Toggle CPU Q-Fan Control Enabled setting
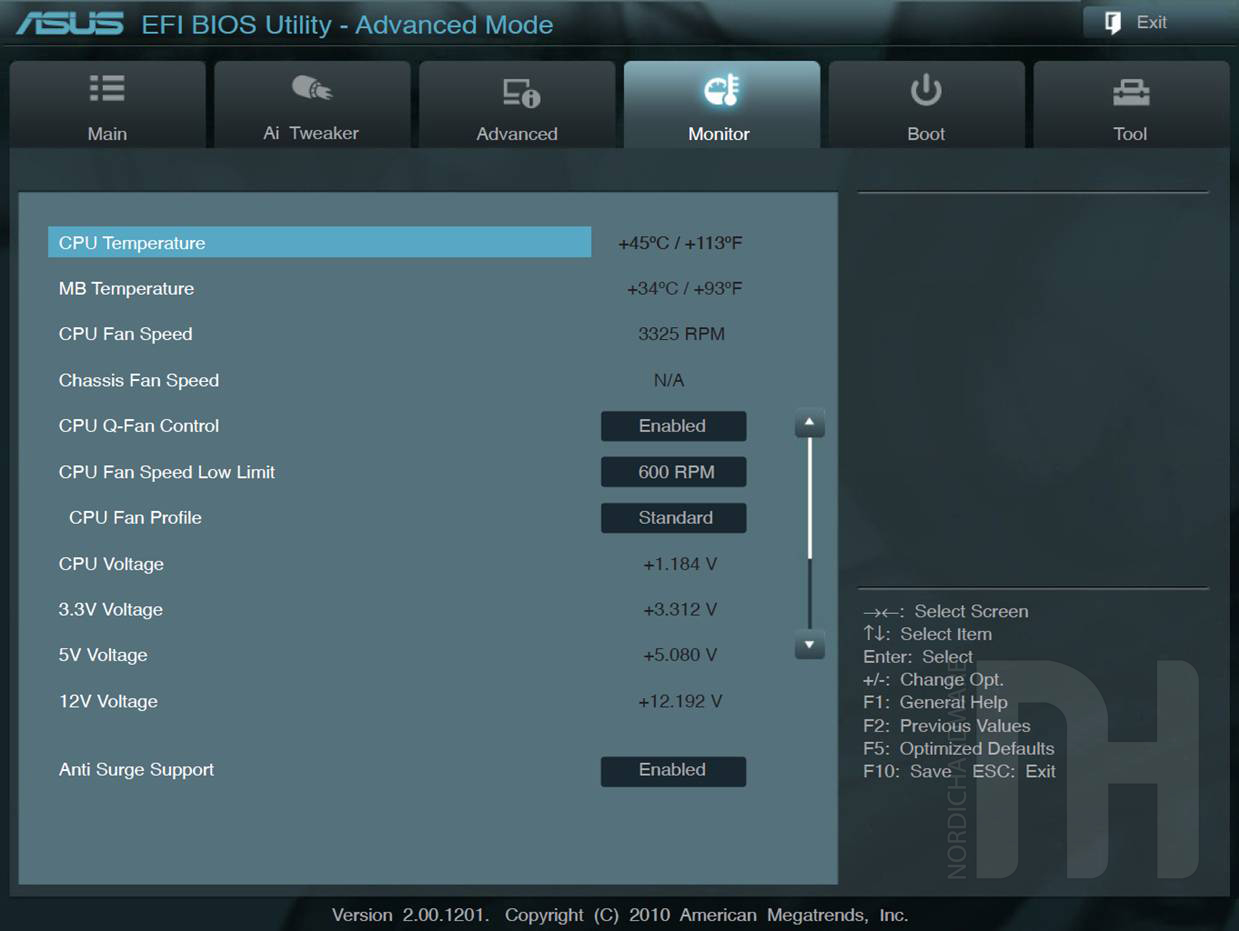The height and width of the screenshot is (931, 1239). [673, 426]
